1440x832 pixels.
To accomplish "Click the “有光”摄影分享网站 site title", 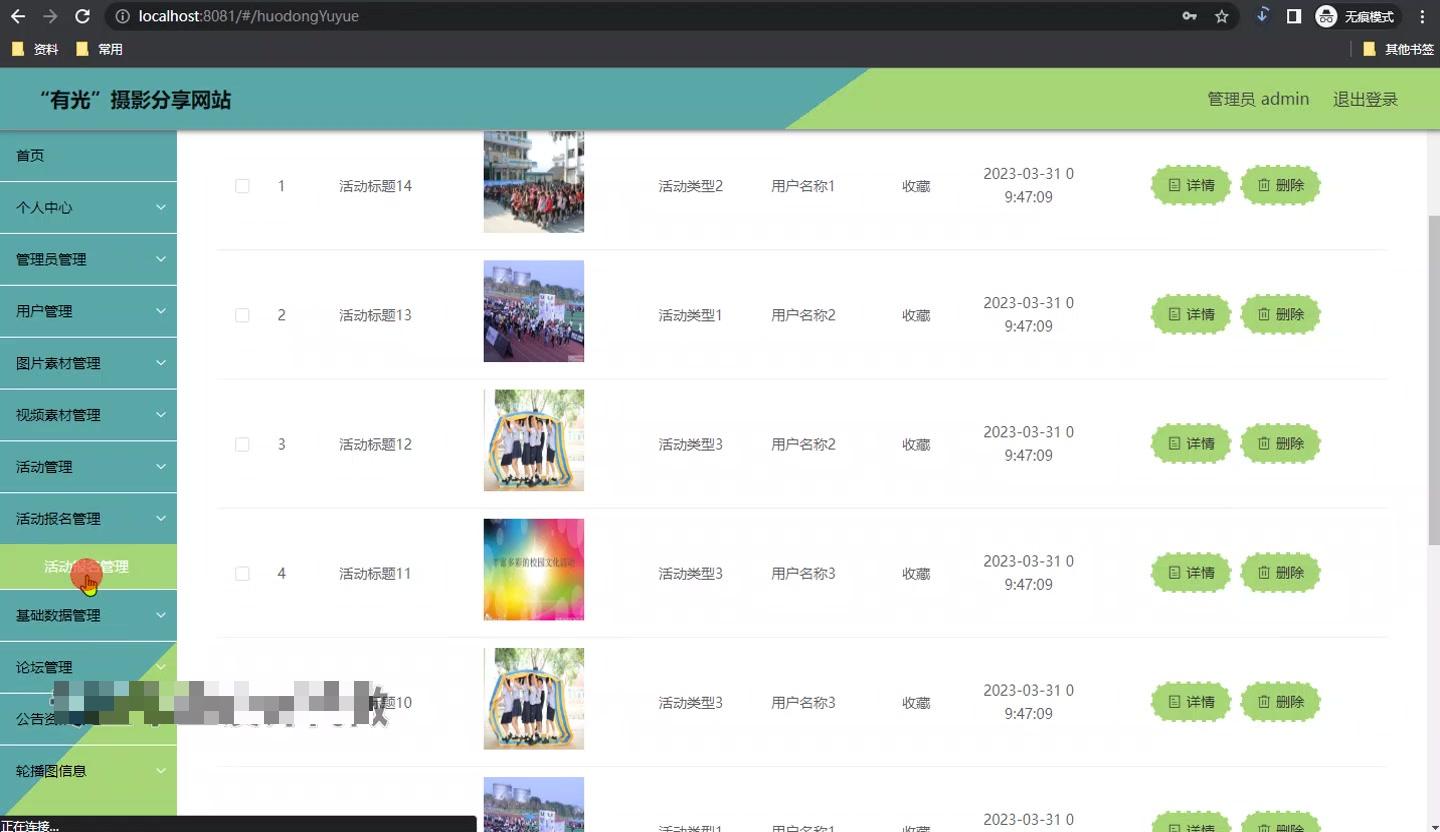I will (x=135, y=99).
